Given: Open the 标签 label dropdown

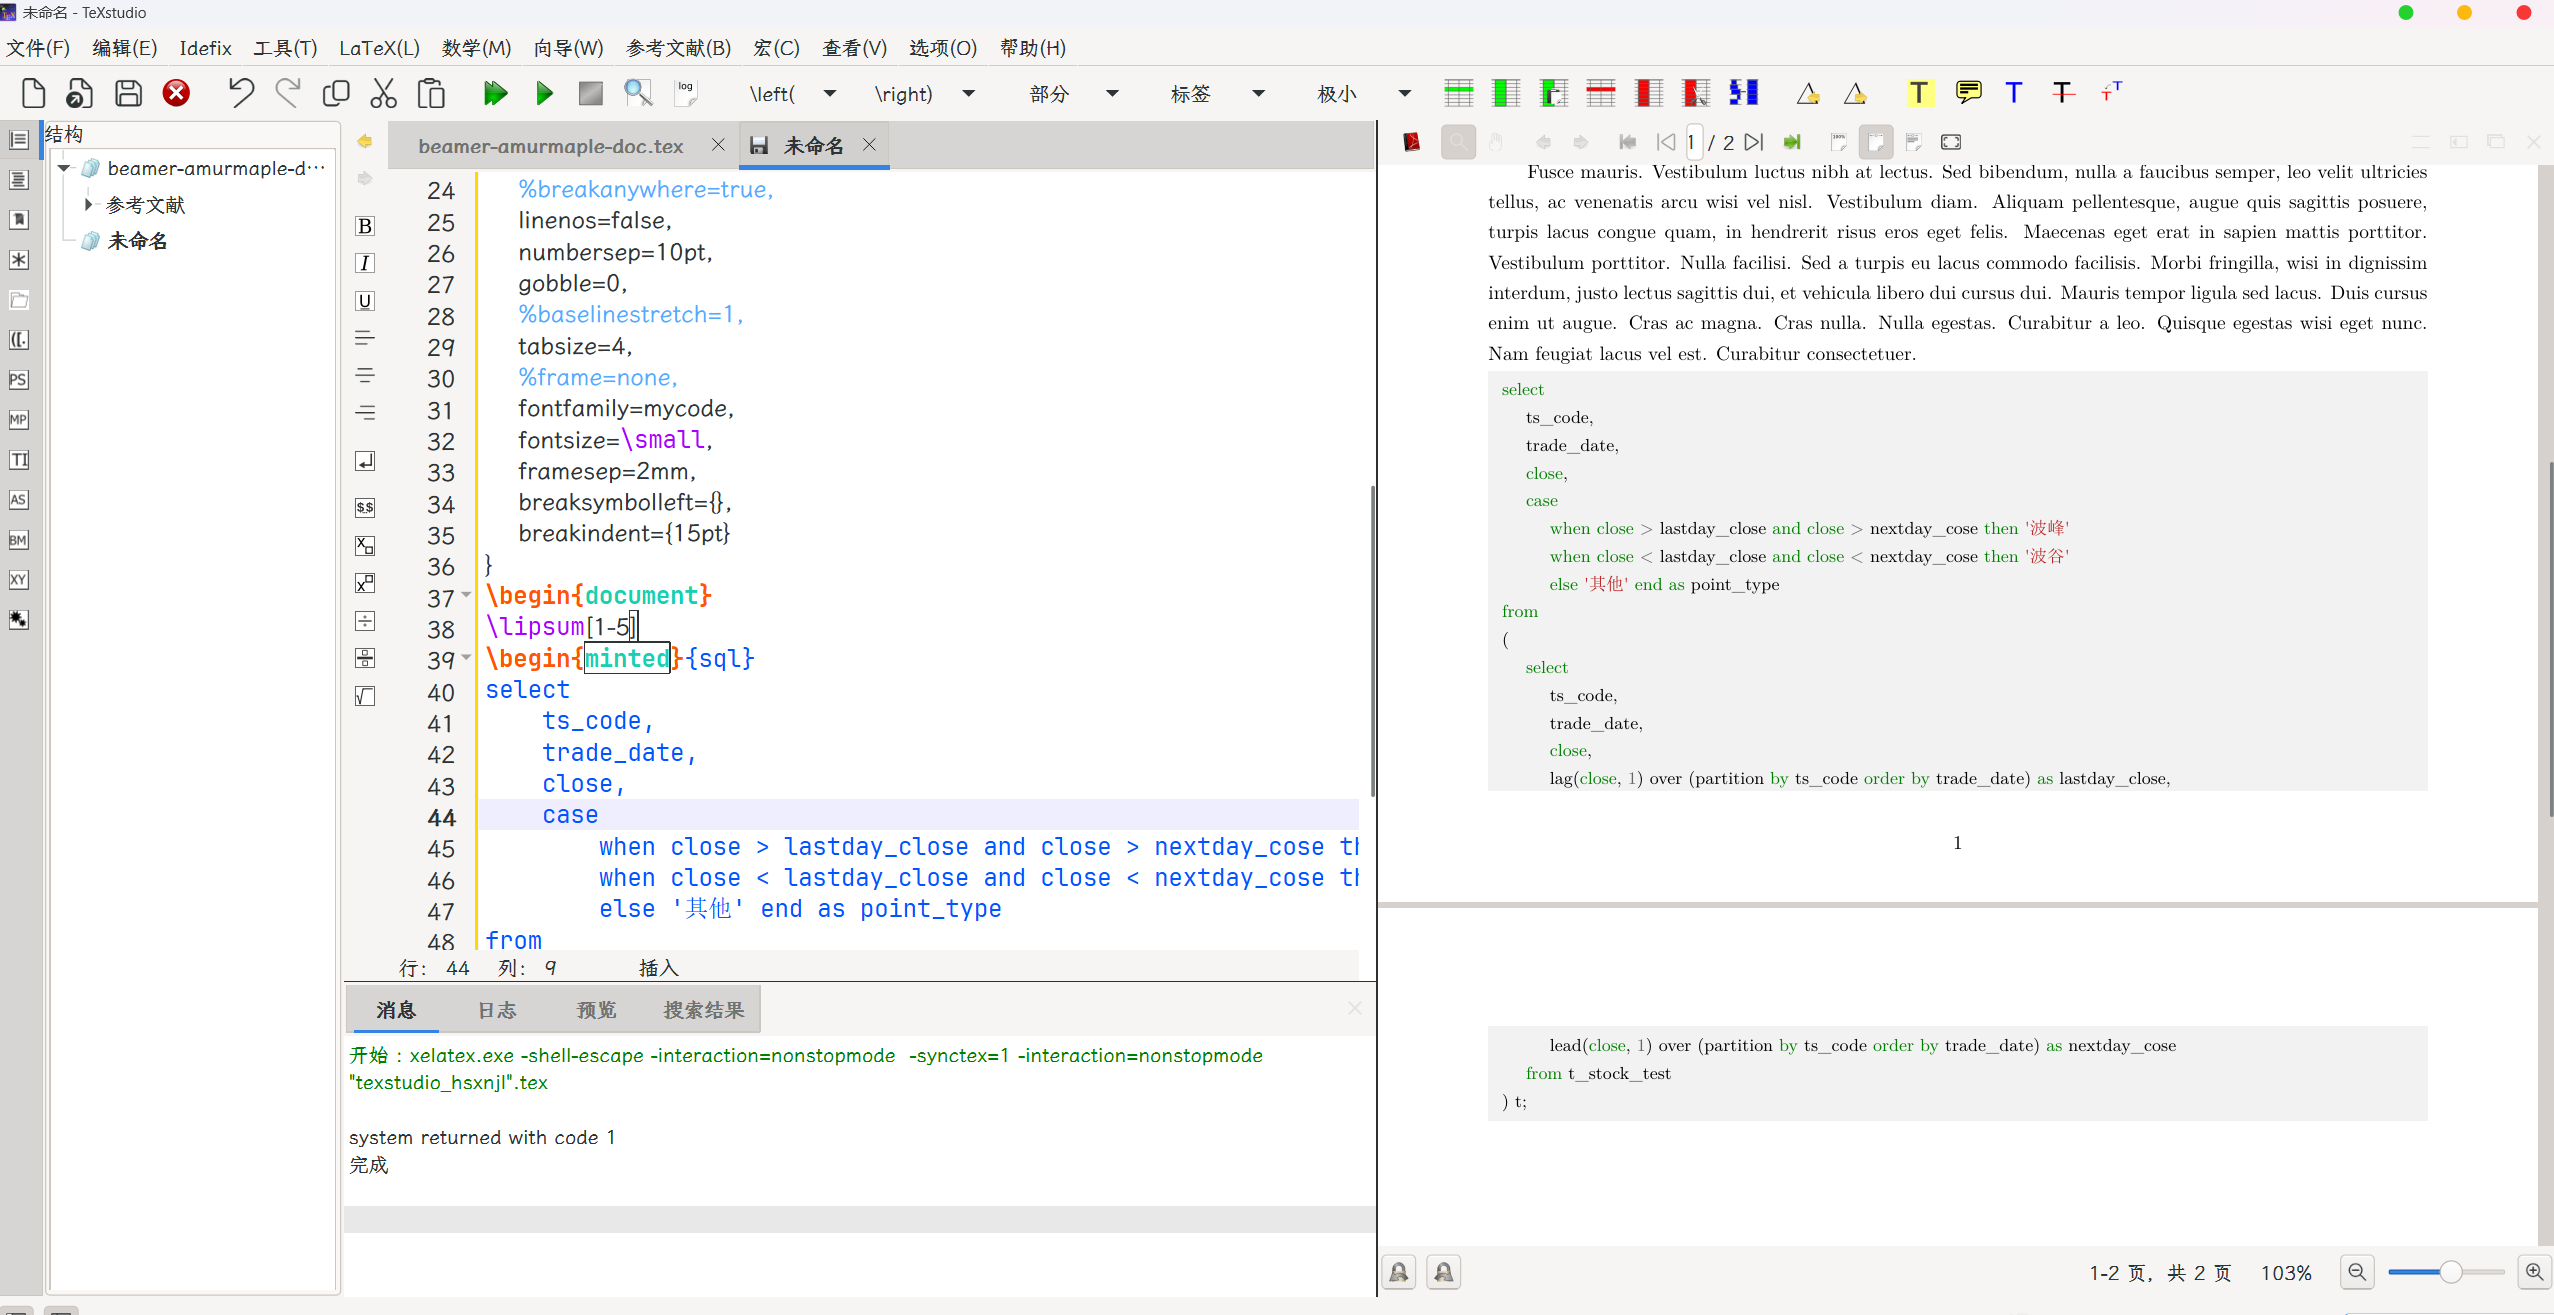Looking at the screenshot, I should point(1258,93).
